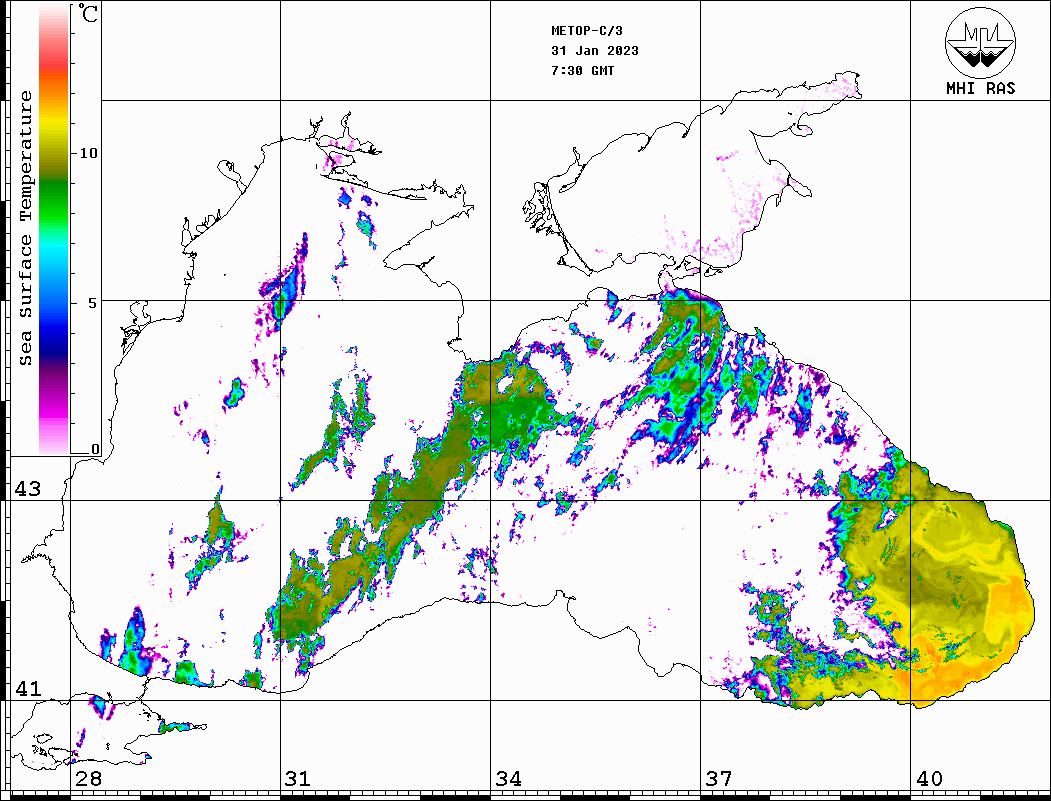The image size is (1051, 801).
Task: Click the longitude label "31"
Action: pos(298,778)
